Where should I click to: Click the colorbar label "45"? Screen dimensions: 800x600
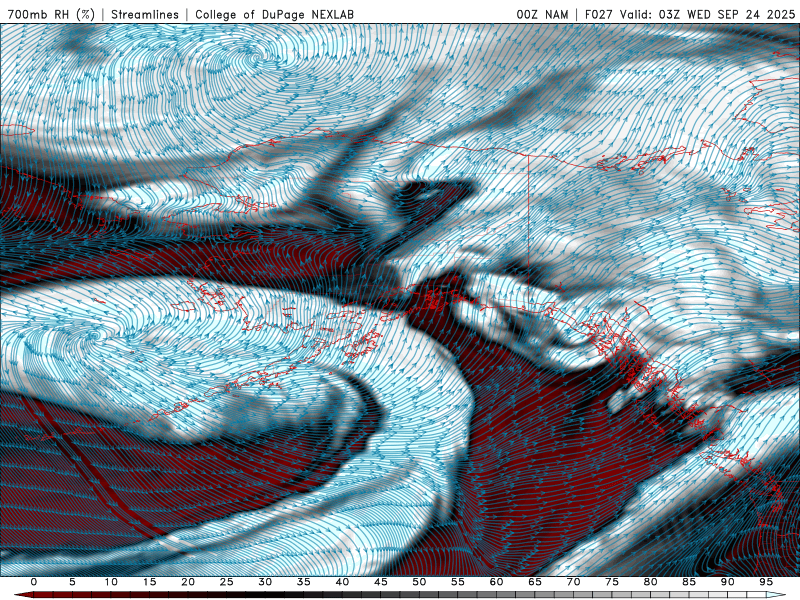pyautogui.click(x=381, y=582)
